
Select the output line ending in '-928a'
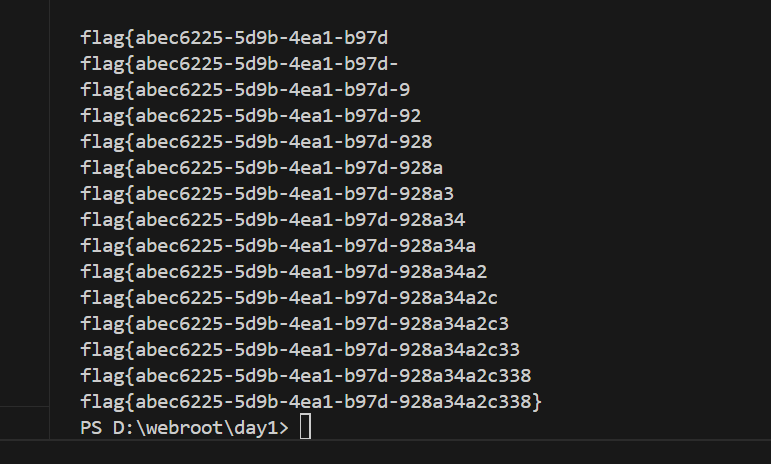[x=262, y=168]
